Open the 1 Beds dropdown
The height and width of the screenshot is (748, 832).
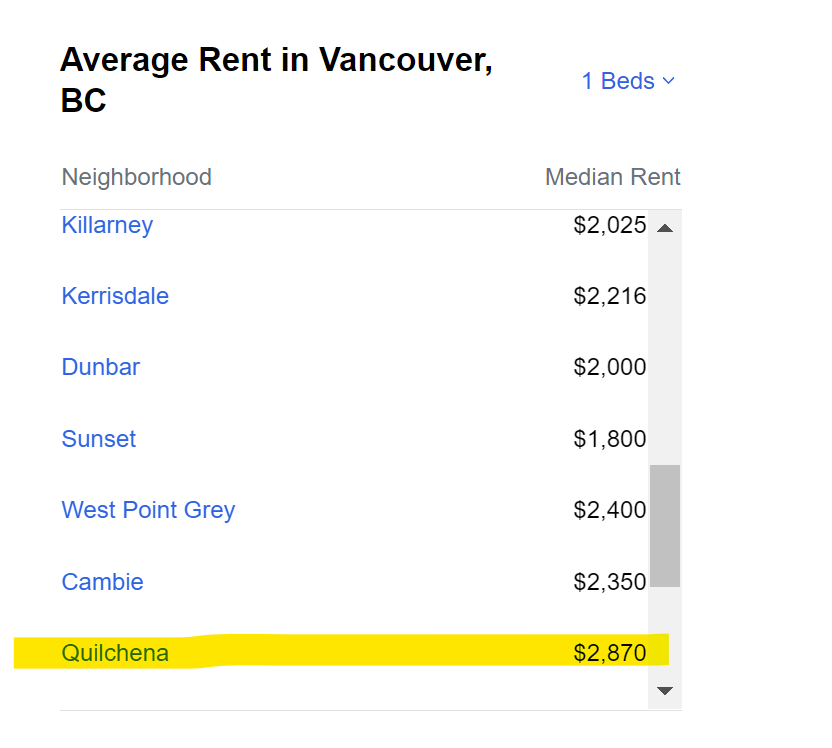[628, 81]
